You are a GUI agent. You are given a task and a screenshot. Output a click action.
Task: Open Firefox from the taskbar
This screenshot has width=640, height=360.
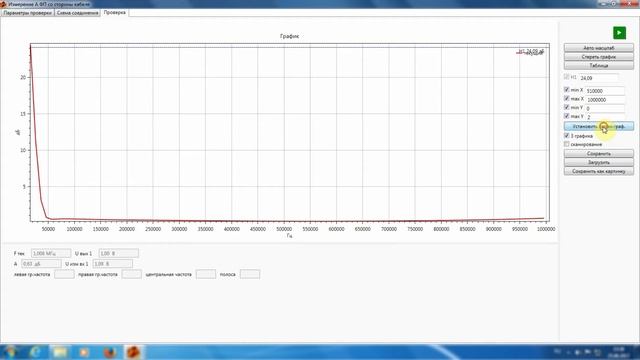coord(109,352)
